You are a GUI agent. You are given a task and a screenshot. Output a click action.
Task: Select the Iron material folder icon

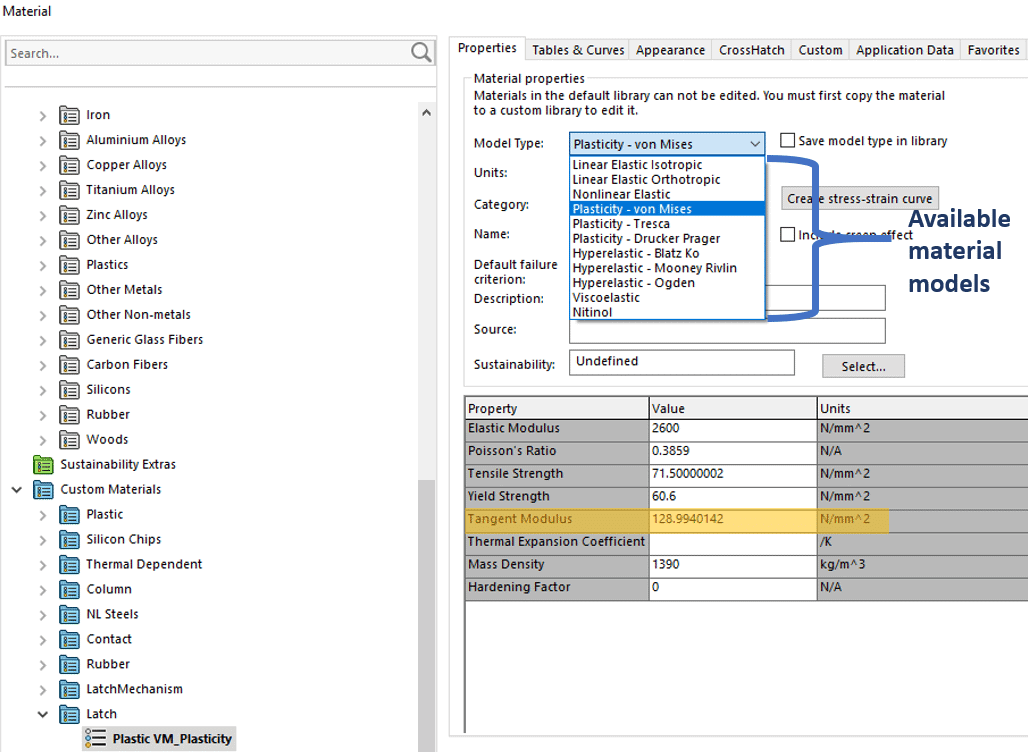tap(69, 115)
